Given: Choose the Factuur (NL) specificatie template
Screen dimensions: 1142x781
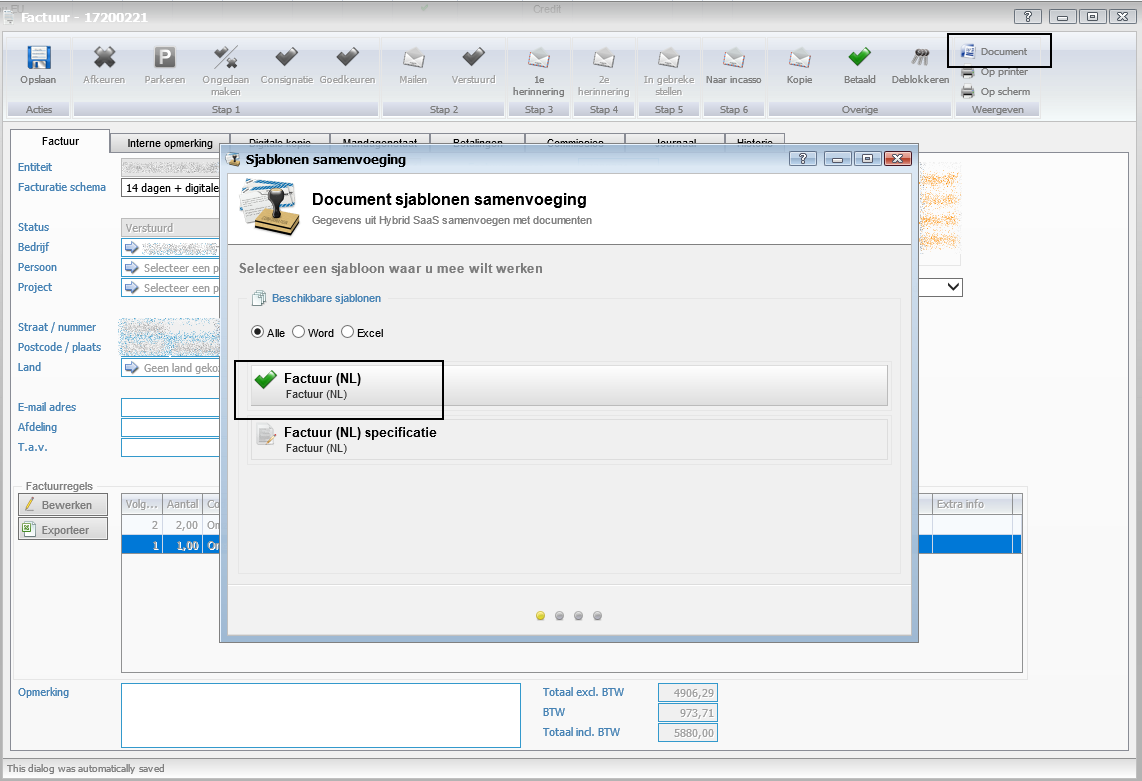Looking at the screenshot, I should 569,440.
